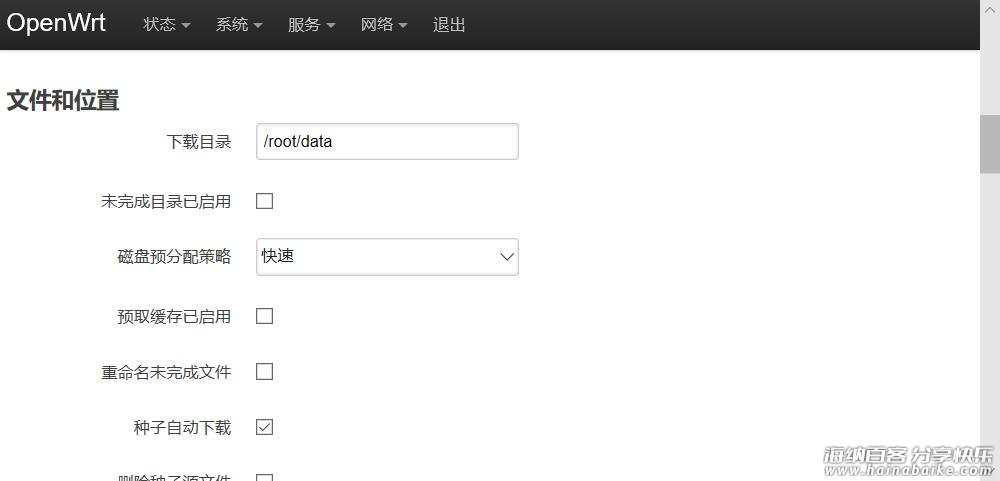Tick the 重命名未完成文件 checkbox
The width and height of the screenshot is (1000, 481).
[265, 371]
